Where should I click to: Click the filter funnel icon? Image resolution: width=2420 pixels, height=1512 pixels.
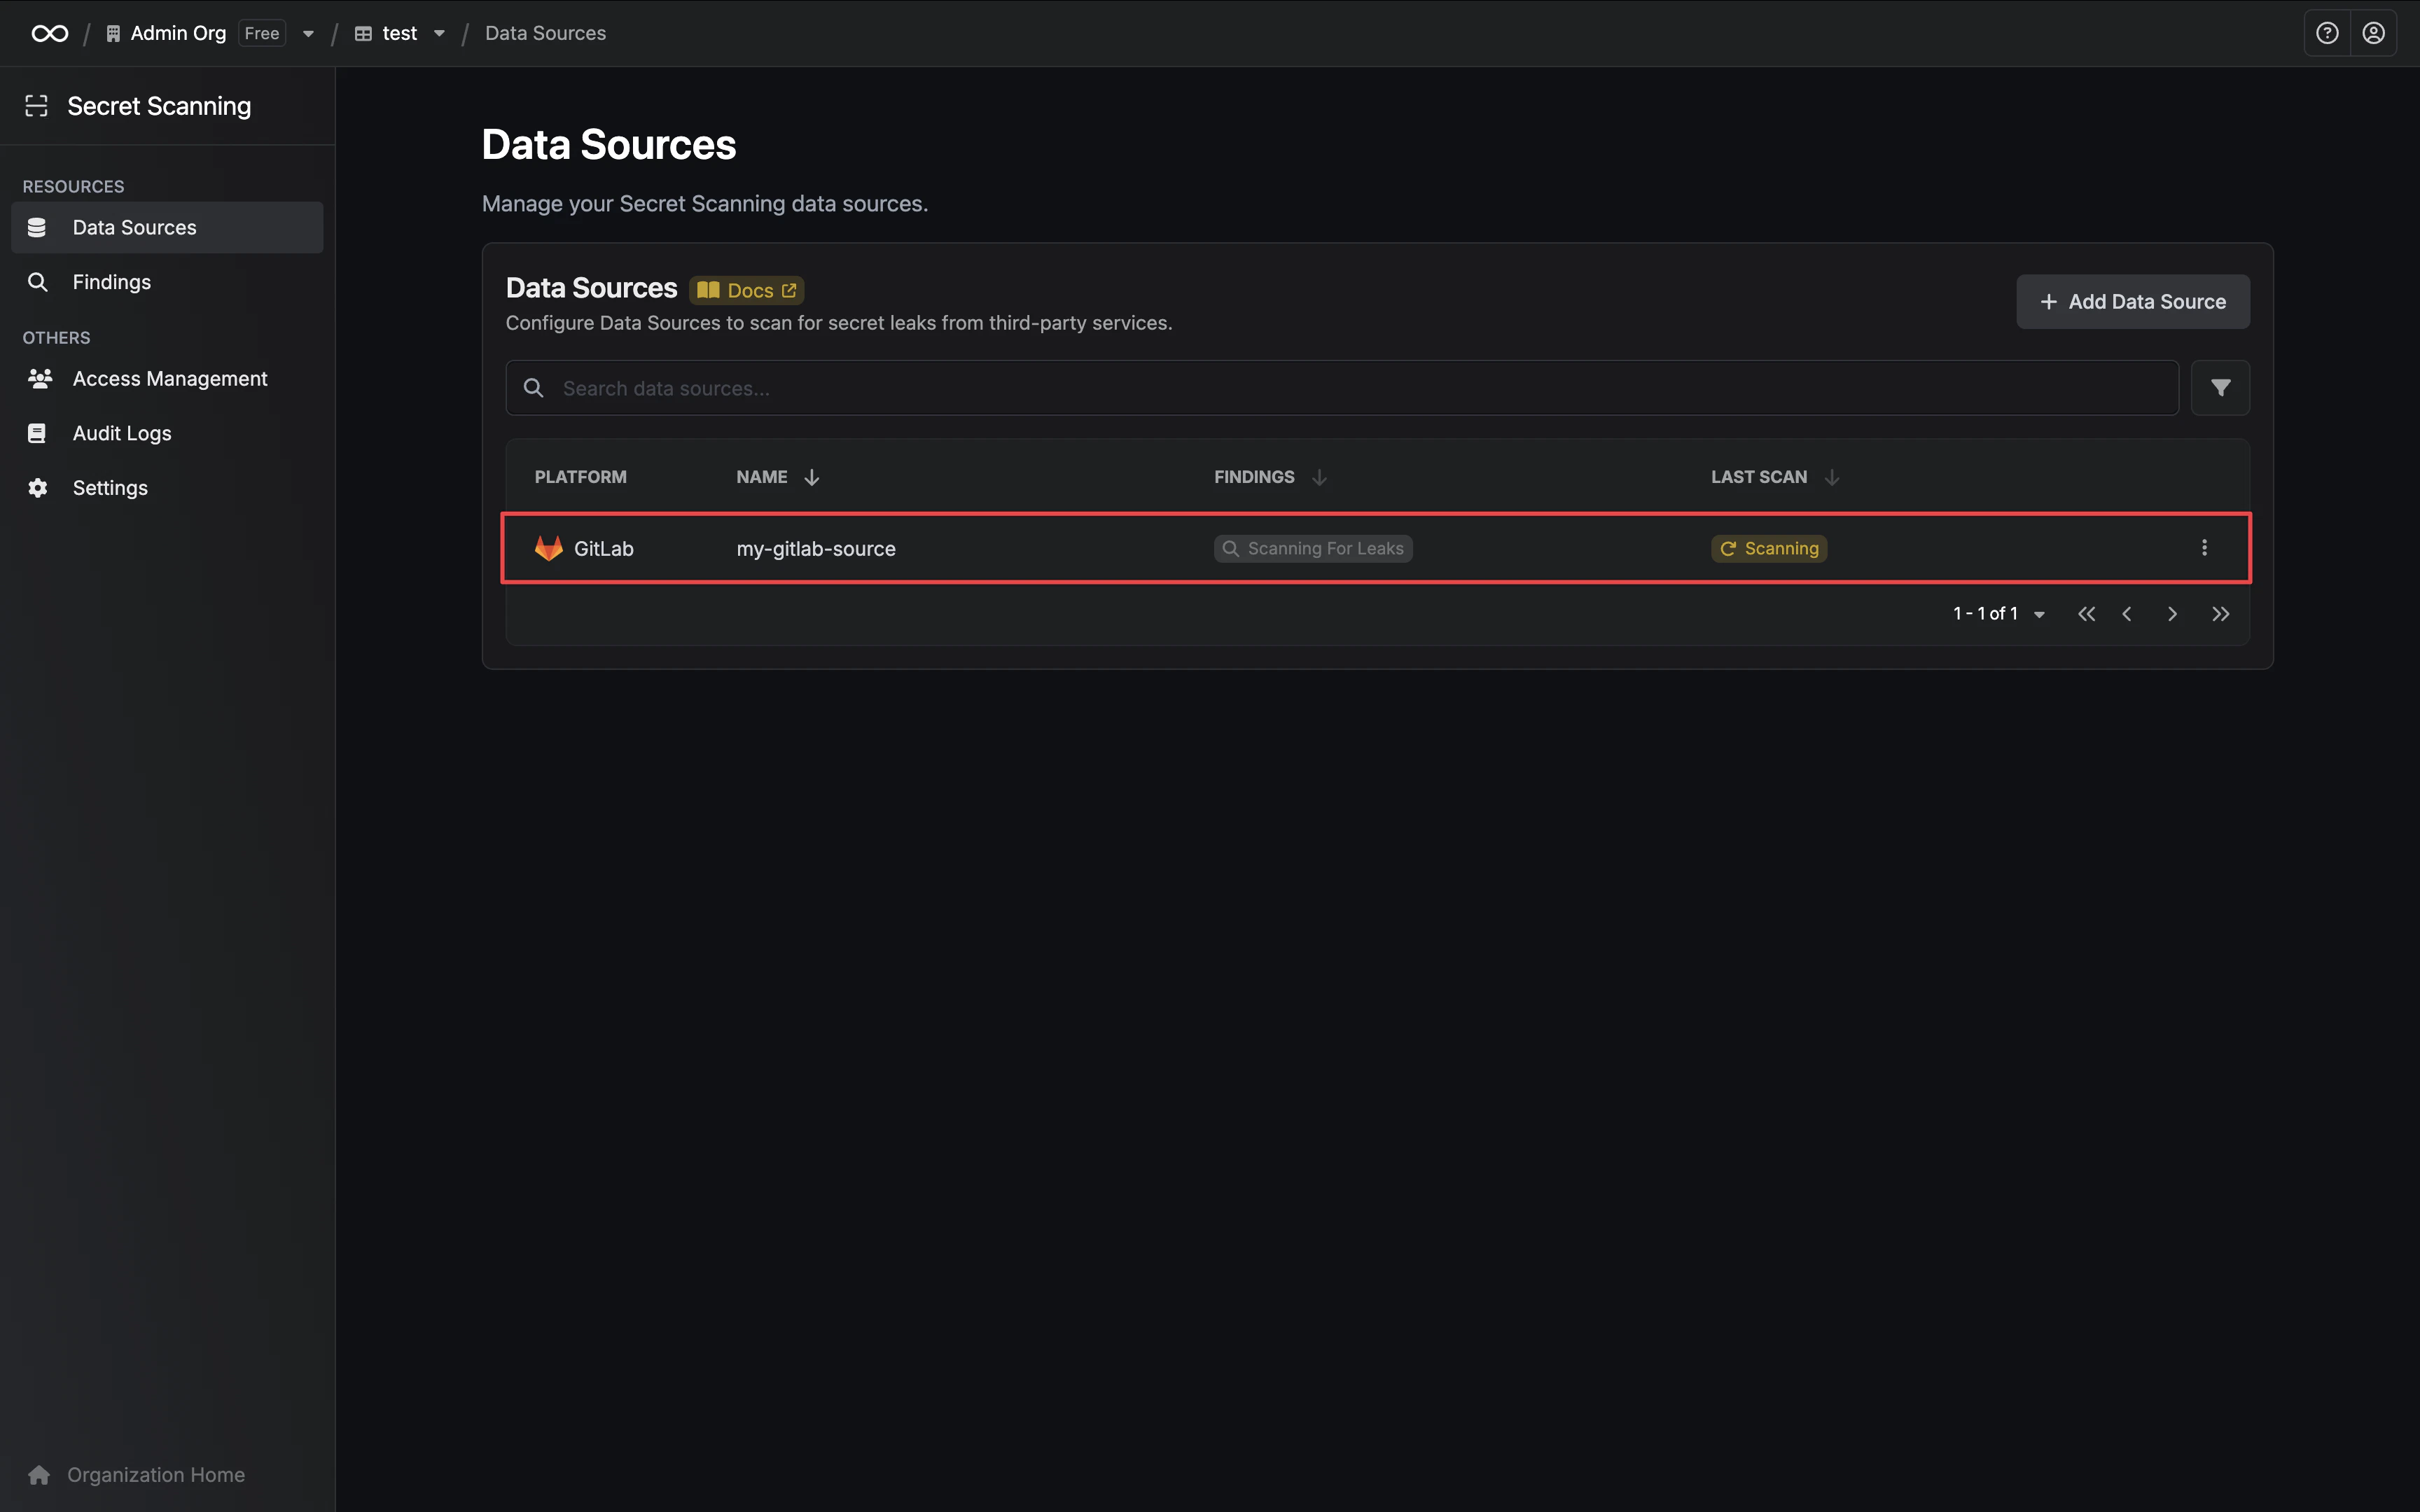(x=2220, y=388)
